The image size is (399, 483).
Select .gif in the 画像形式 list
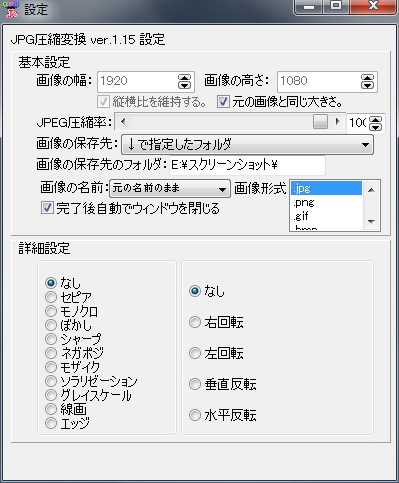click(326, 216)
